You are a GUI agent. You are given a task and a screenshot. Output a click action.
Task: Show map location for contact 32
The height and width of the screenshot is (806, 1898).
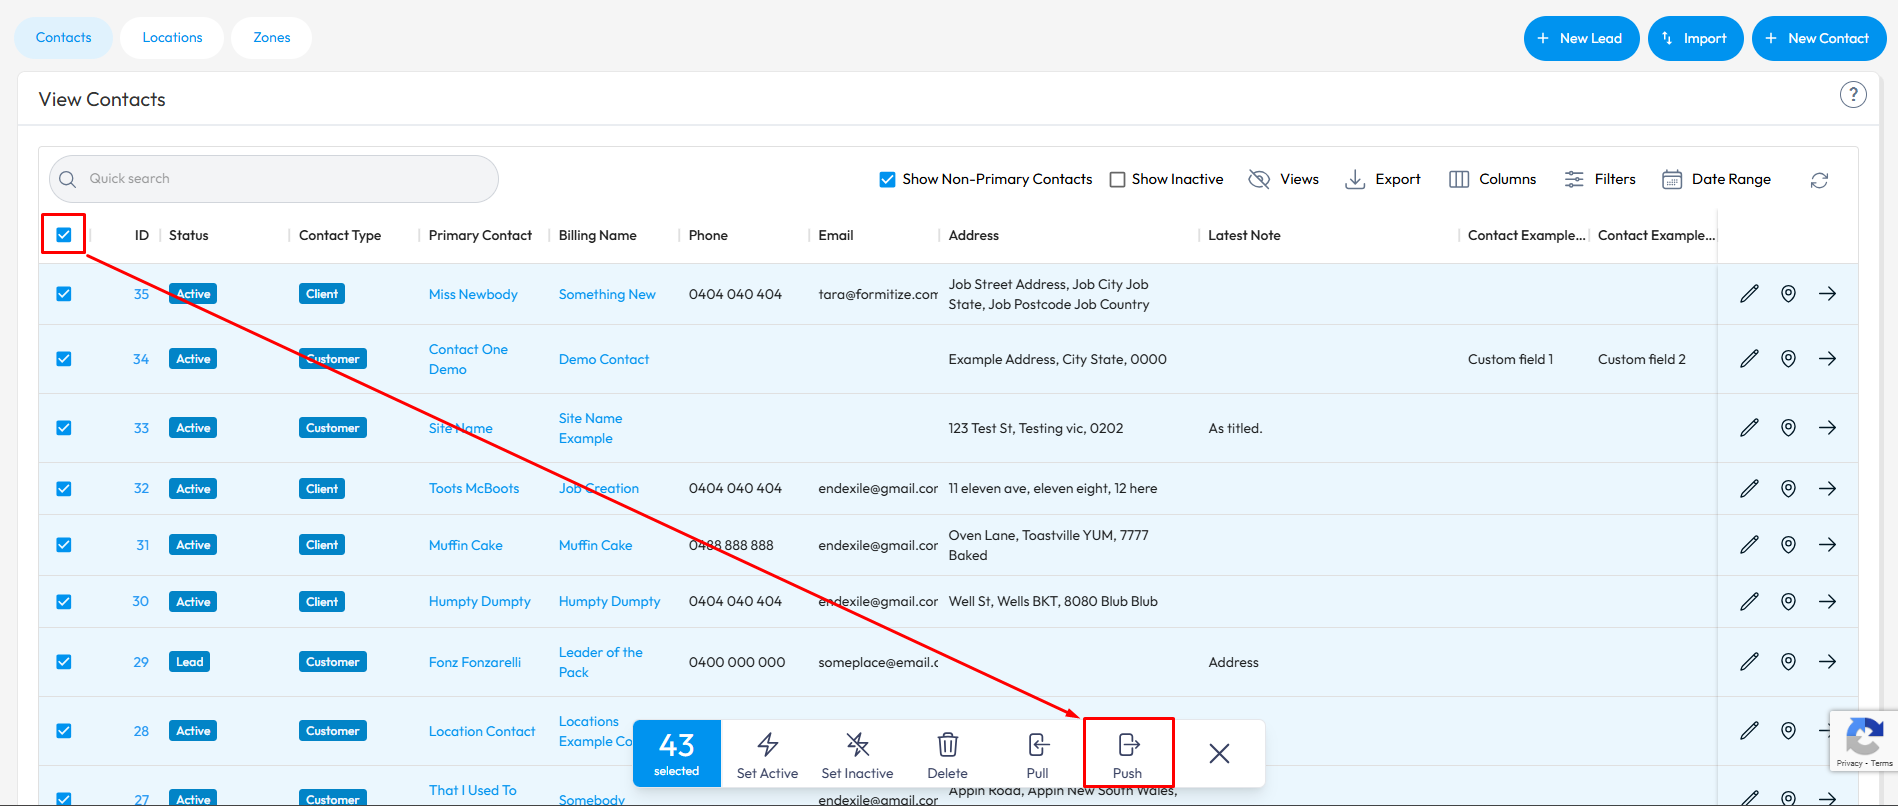pyautogui.click(x=1788, y=489)
